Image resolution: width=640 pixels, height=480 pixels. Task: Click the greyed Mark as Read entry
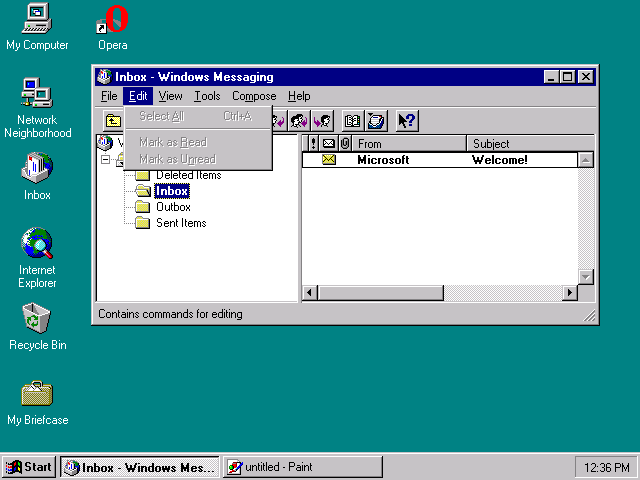pos(198,142)
